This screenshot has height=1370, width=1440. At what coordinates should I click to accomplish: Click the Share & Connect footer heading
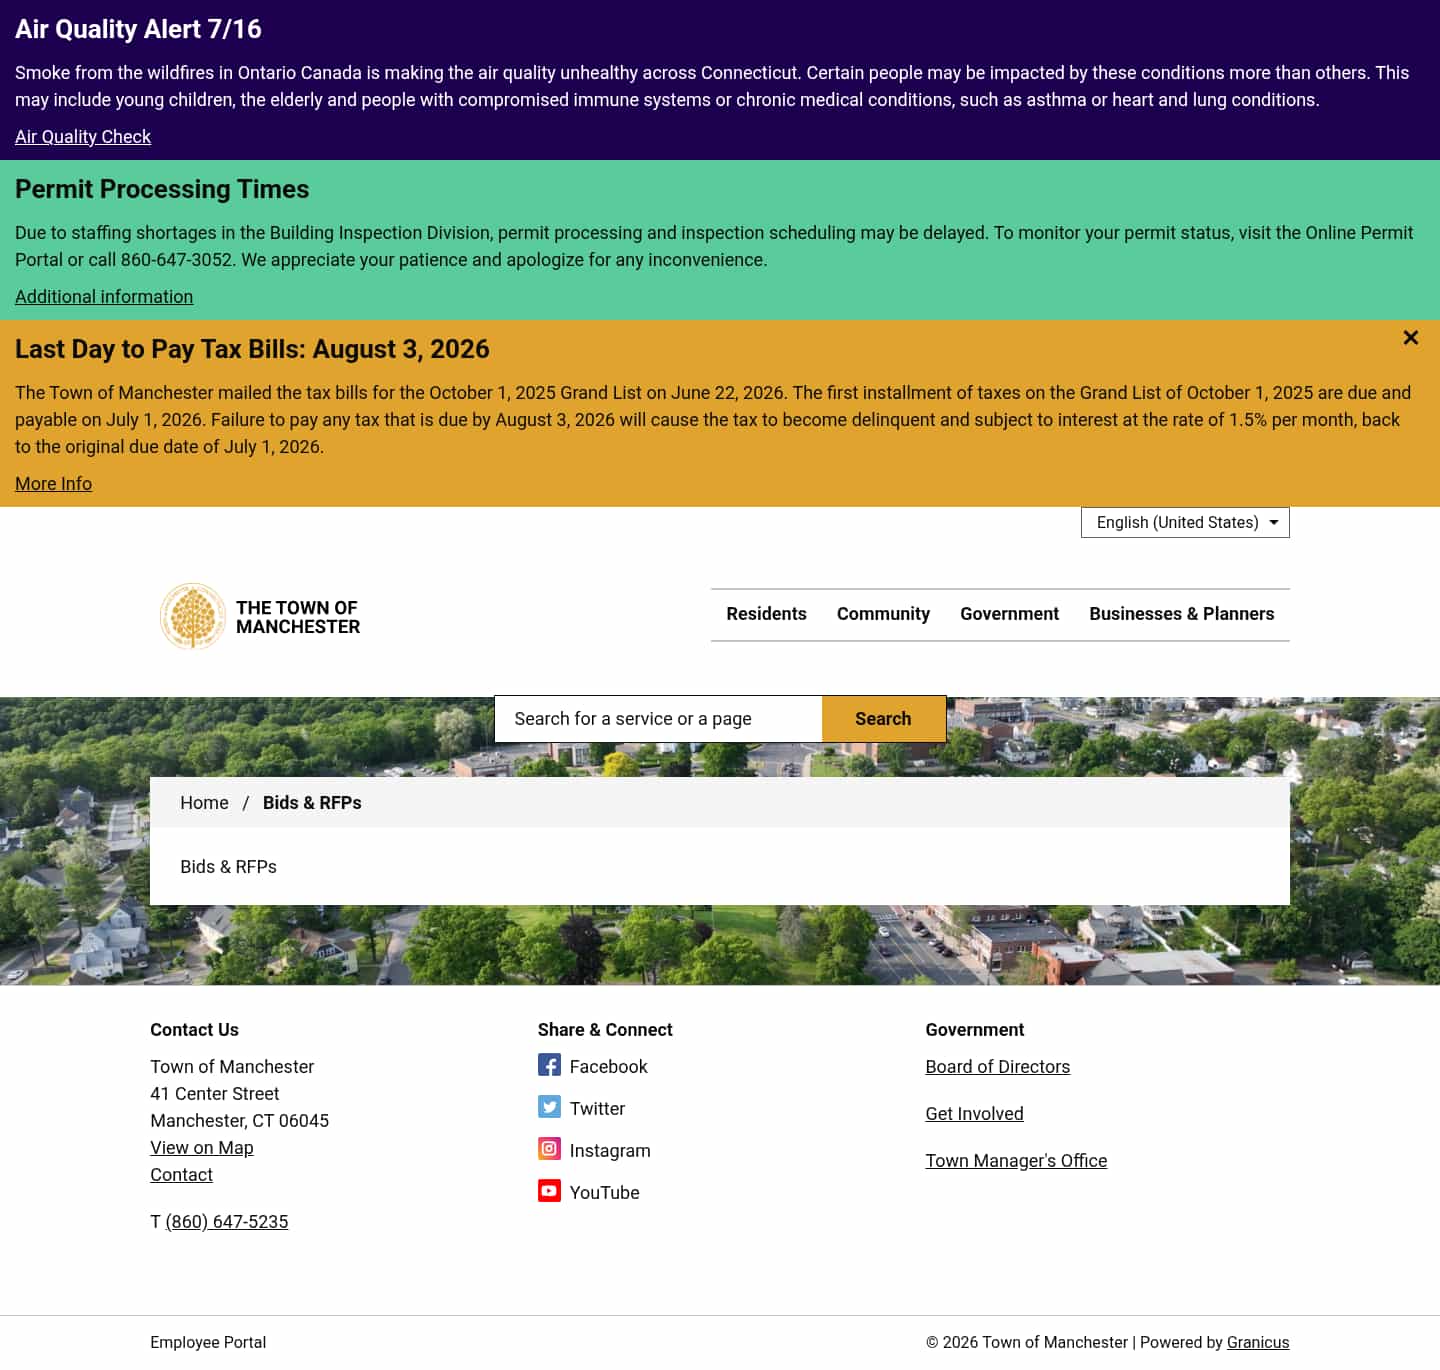point(605,1030)
